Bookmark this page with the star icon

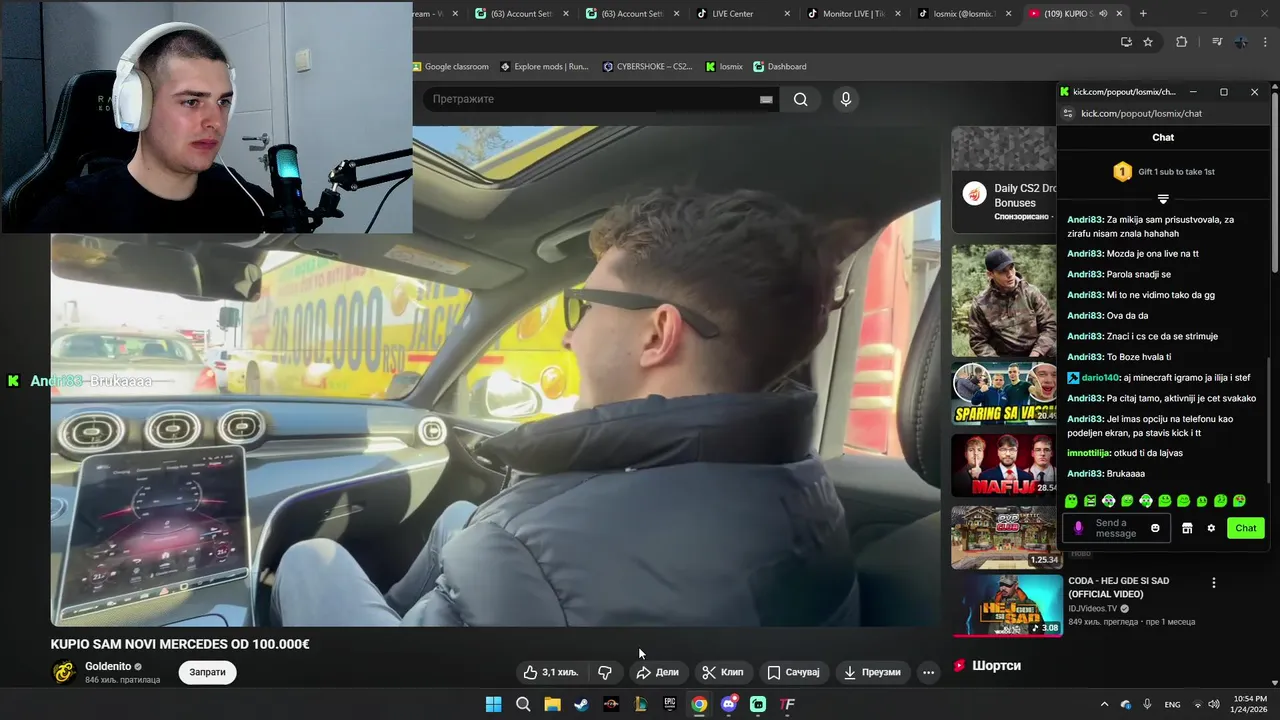[x=1148, y=42]
